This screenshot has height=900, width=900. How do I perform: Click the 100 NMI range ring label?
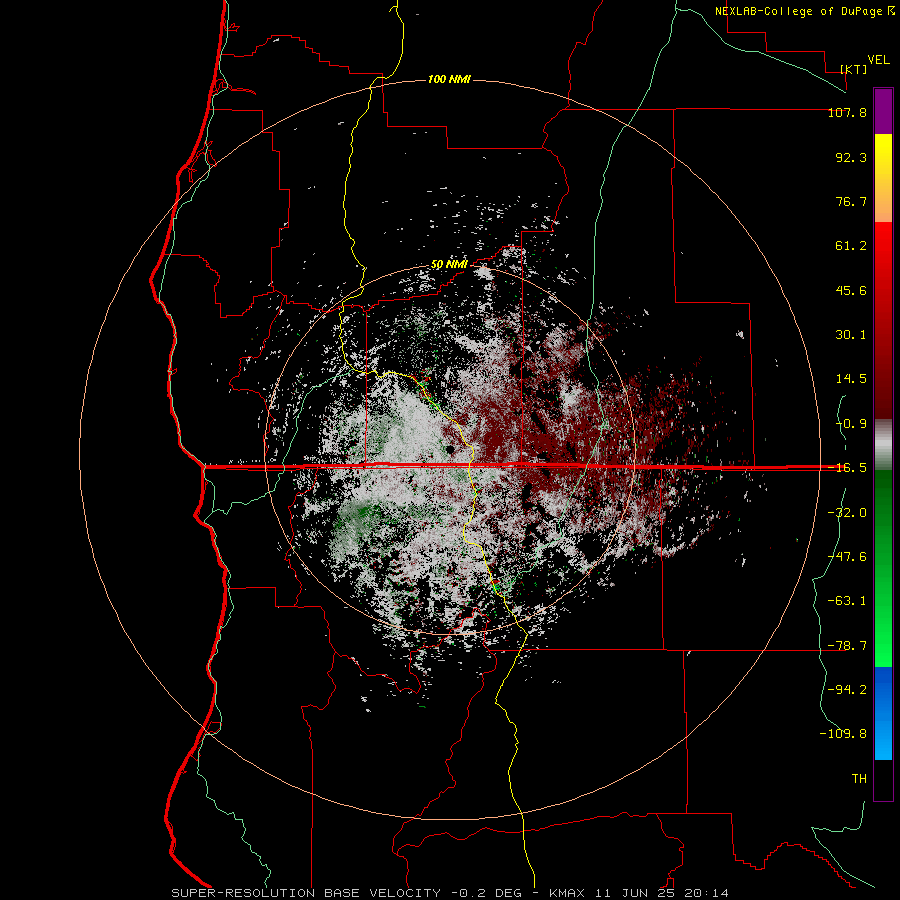pos(449,79)
